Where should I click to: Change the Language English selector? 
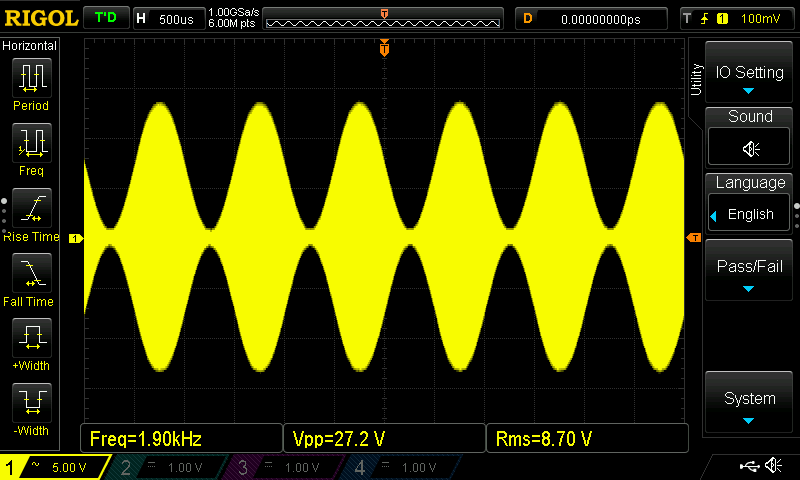[x=749, y=214]
